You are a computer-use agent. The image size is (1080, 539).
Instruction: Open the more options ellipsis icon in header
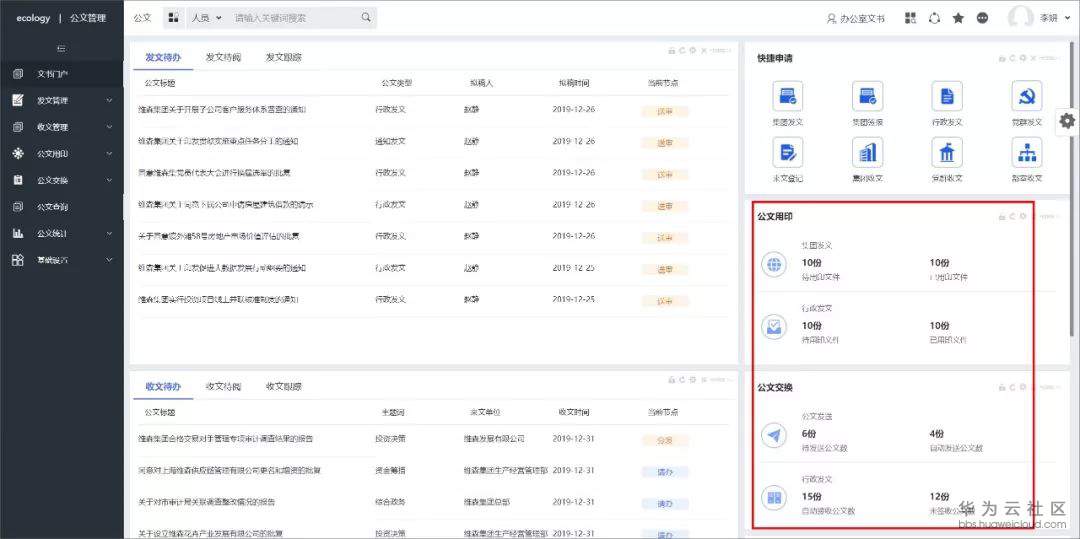tap(982, 19)
